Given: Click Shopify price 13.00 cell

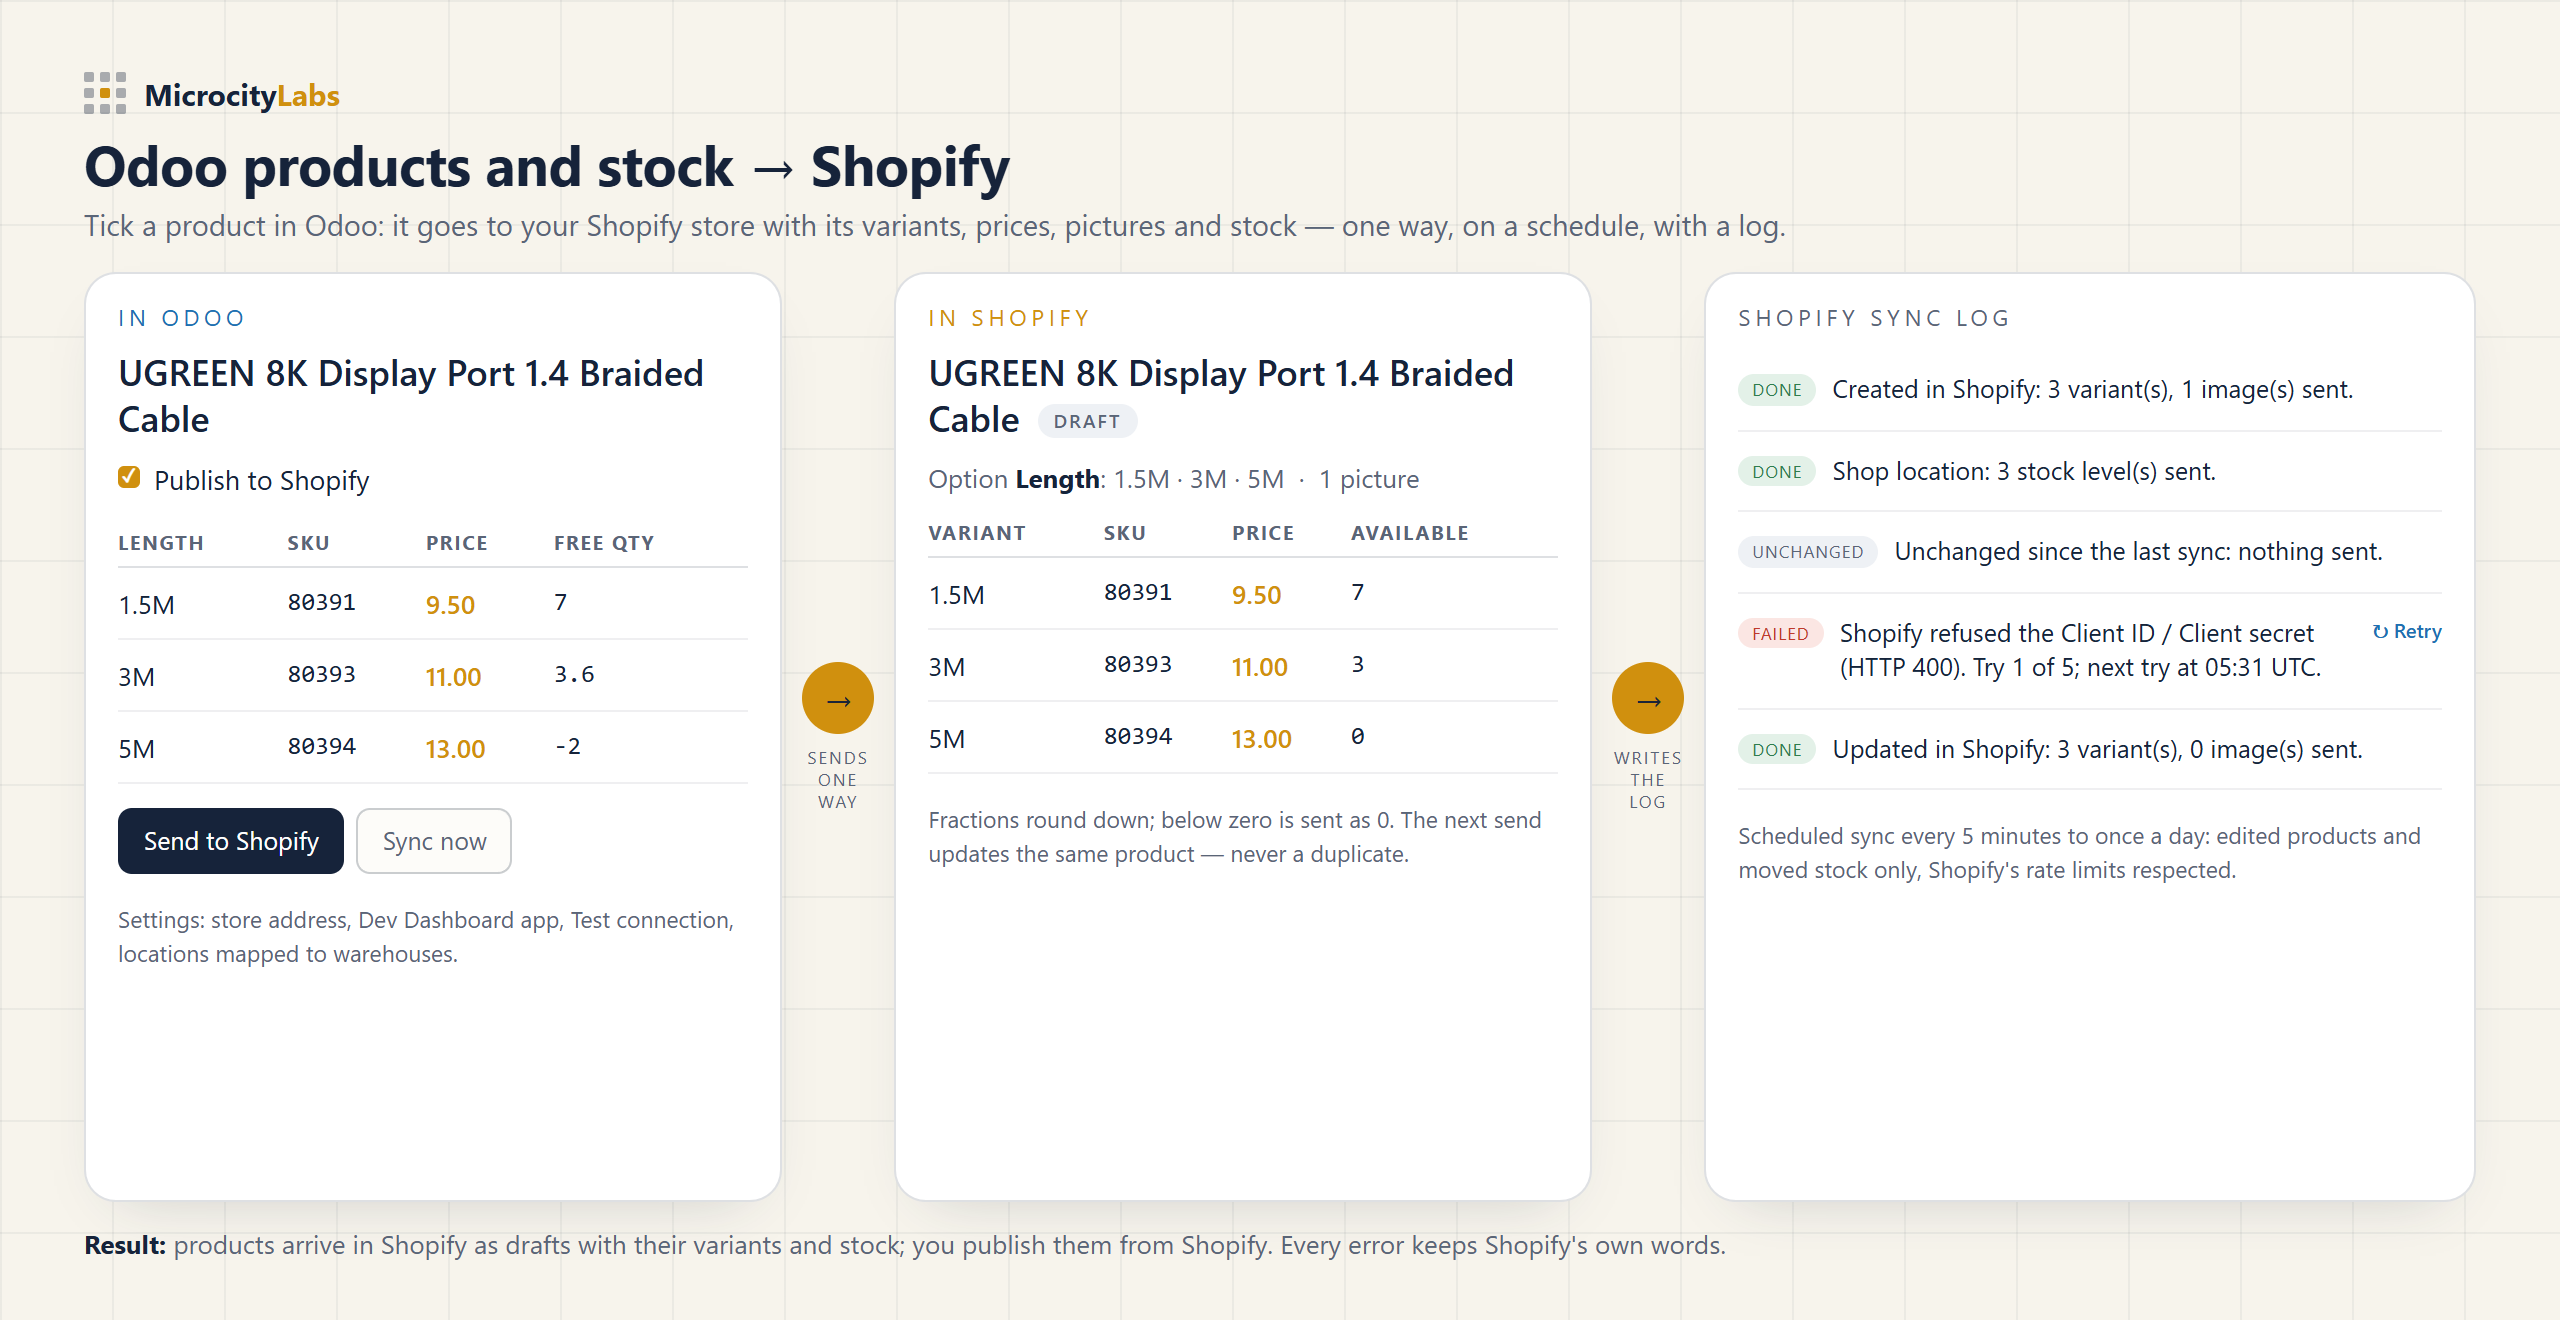Looking at the screenshot, I should coord(1261,738).
